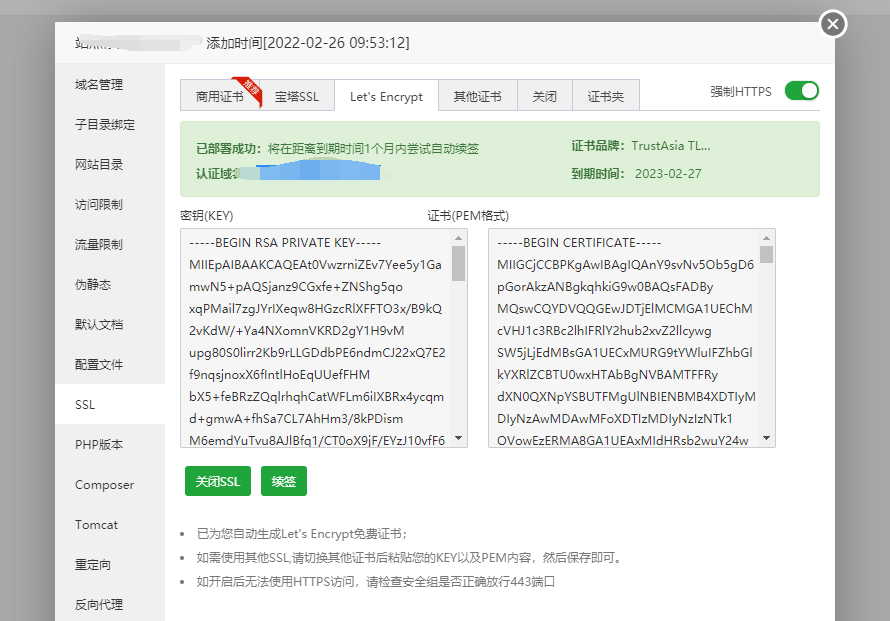Open 网站目录 settings
Screen dimensions: 890x621
(110, 165)
